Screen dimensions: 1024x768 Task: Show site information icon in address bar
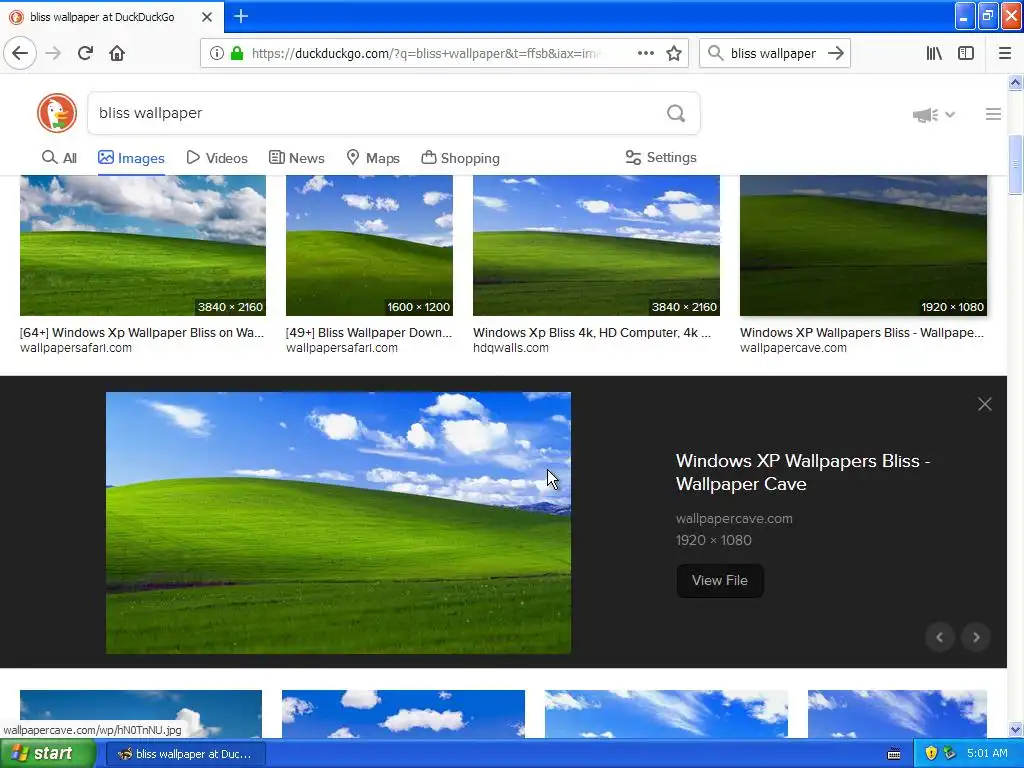tap(217, 53)
